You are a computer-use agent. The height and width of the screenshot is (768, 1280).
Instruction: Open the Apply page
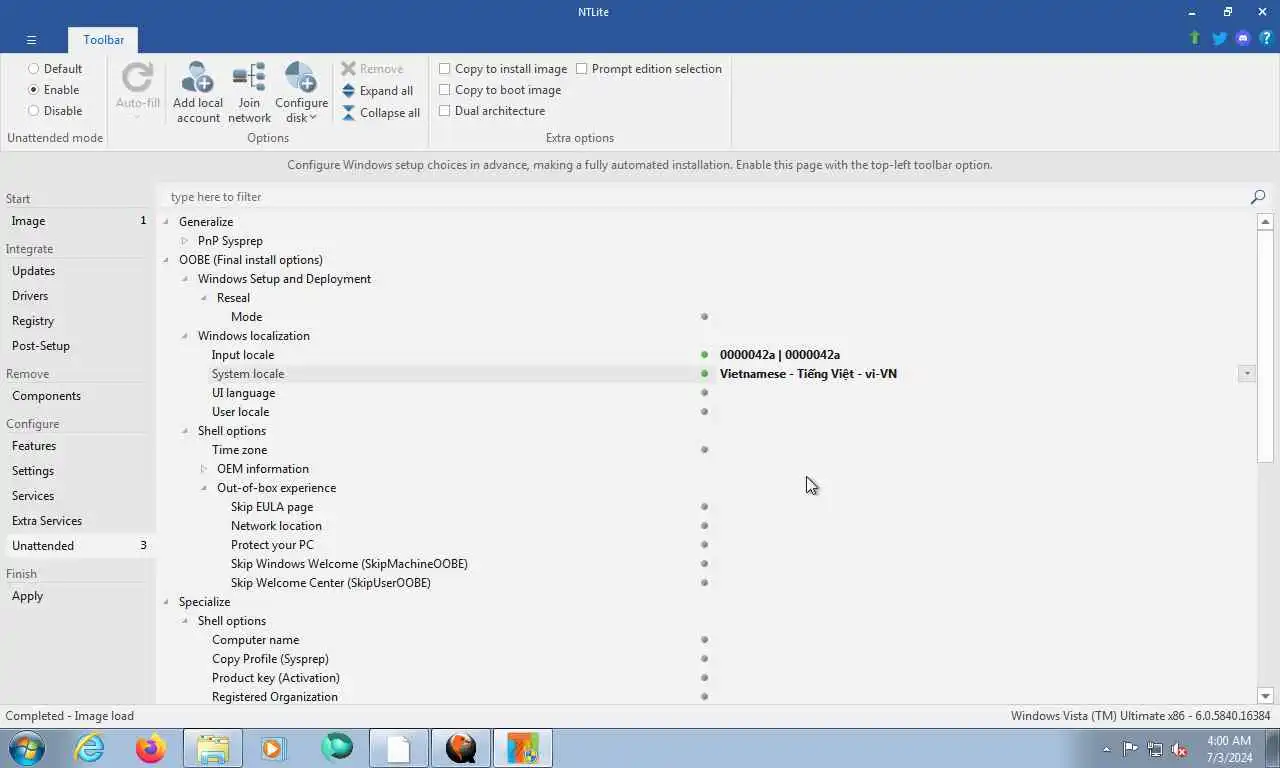(78, 596)
